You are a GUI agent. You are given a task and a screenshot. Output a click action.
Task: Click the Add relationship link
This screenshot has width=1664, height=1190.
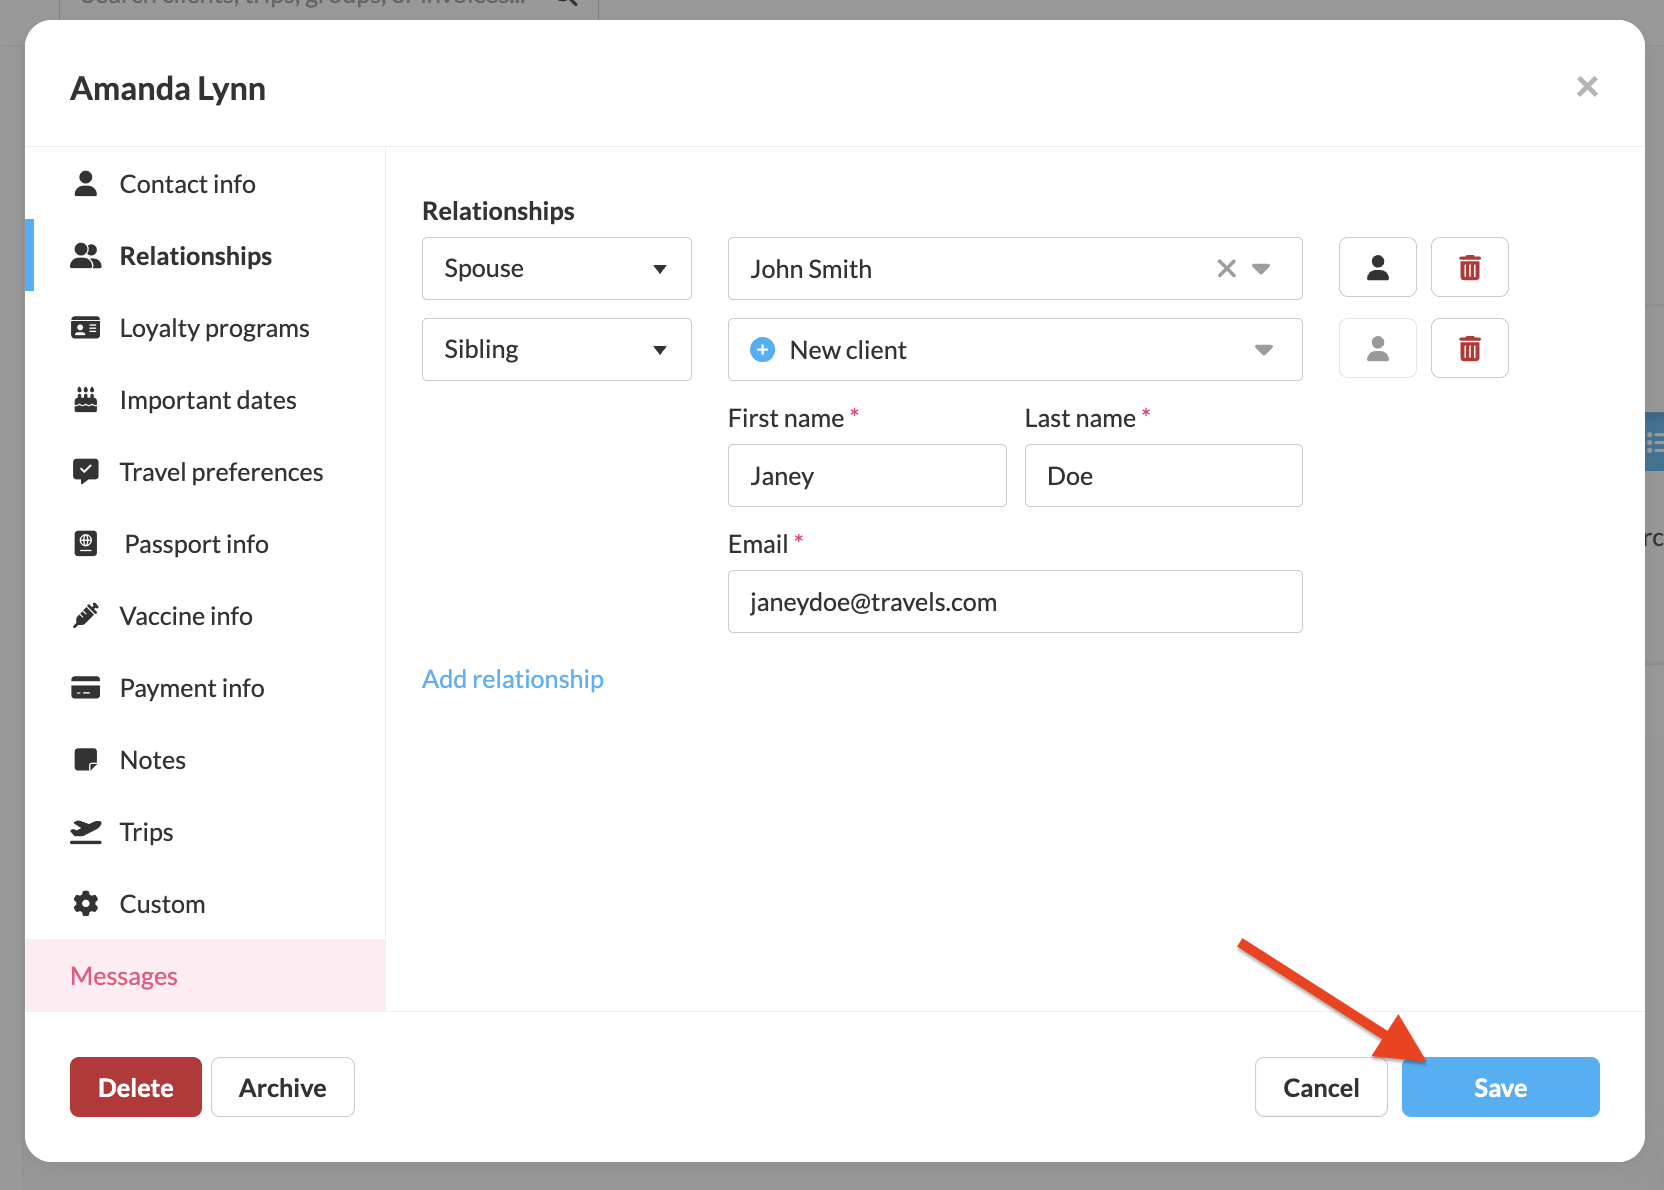pos(512,679)
